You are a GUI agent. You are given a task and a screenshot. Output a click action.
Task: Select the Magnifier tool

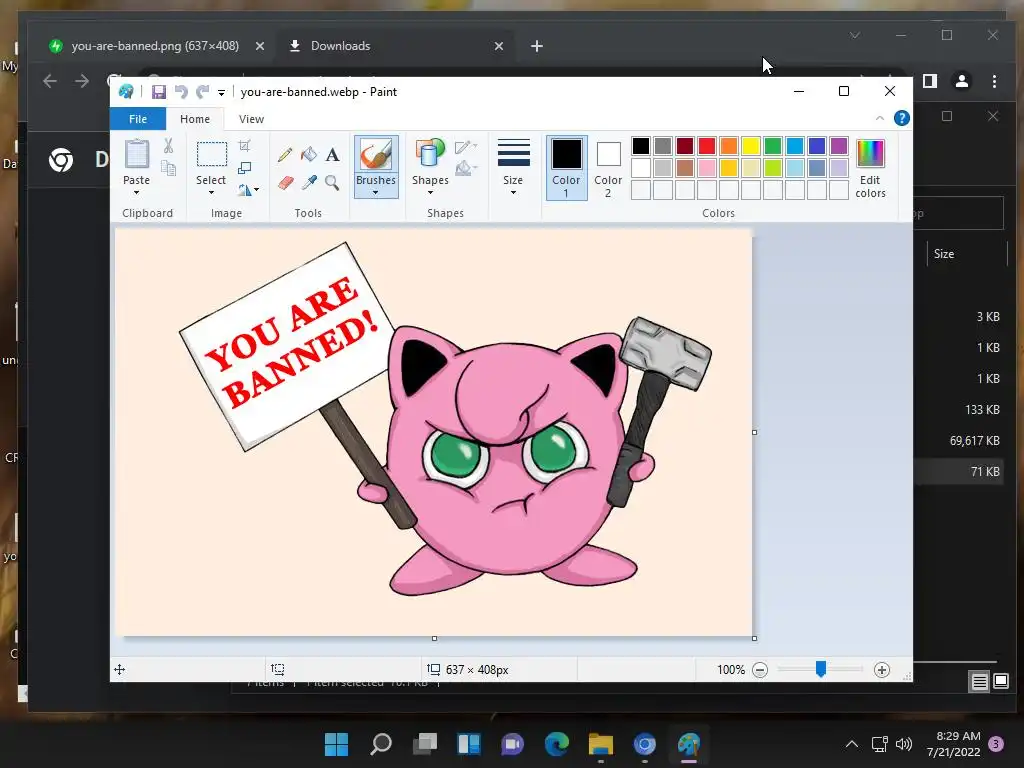pos(332,183)
